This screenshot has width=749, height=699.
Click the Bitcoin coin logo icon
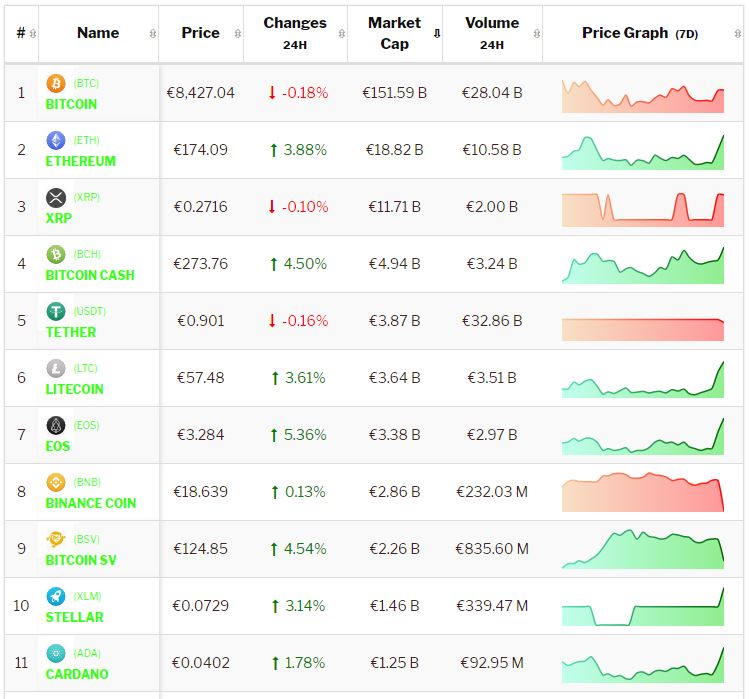point(56,84)
